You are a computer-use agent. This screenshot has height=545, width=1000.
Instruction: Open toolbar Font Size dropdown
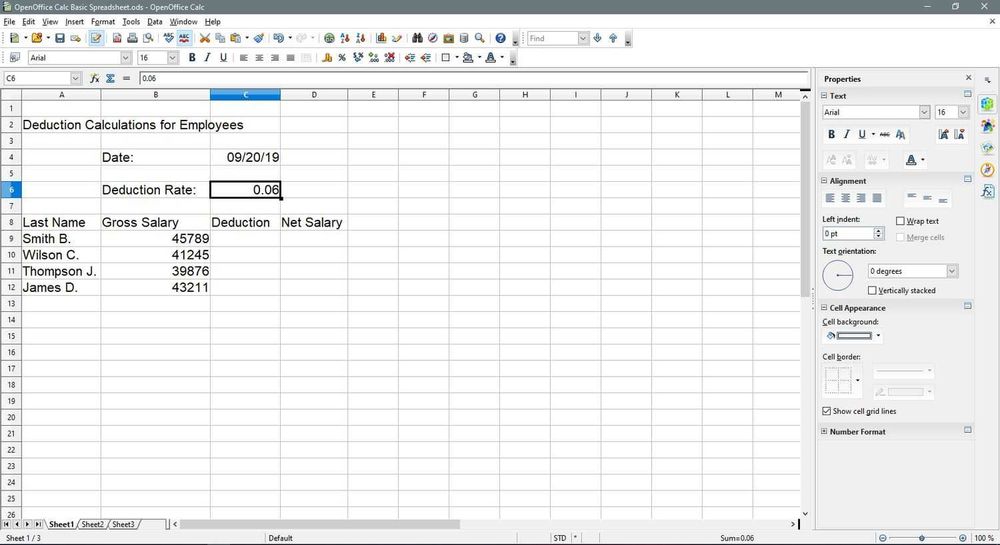click(x=173, y=58)
